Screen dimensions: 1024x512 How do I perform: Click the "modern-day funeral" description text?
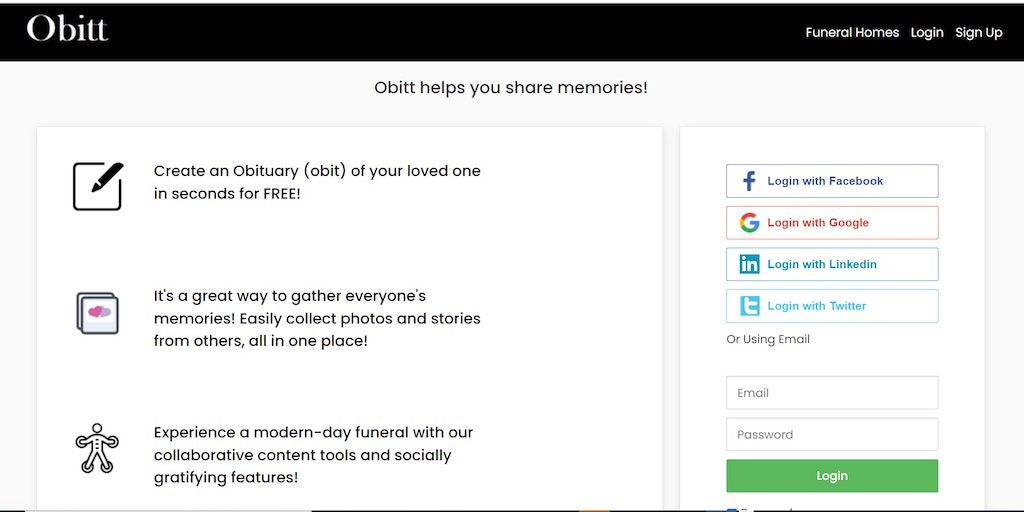click(x=313, y=455)
